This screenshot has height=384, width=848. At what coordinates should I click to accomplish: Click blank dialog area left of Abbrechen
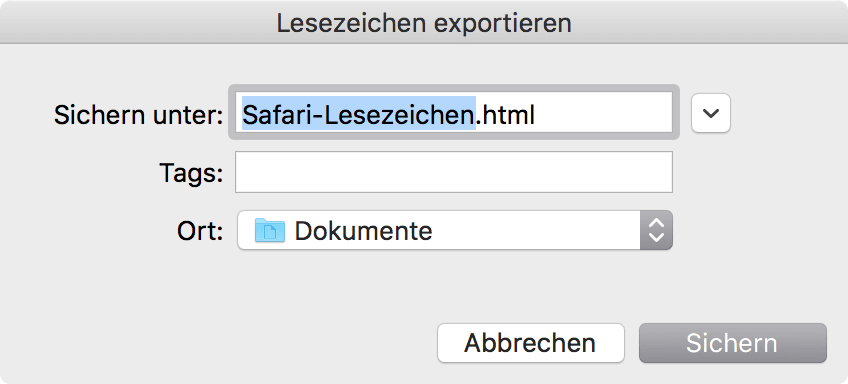coord(216,343)
